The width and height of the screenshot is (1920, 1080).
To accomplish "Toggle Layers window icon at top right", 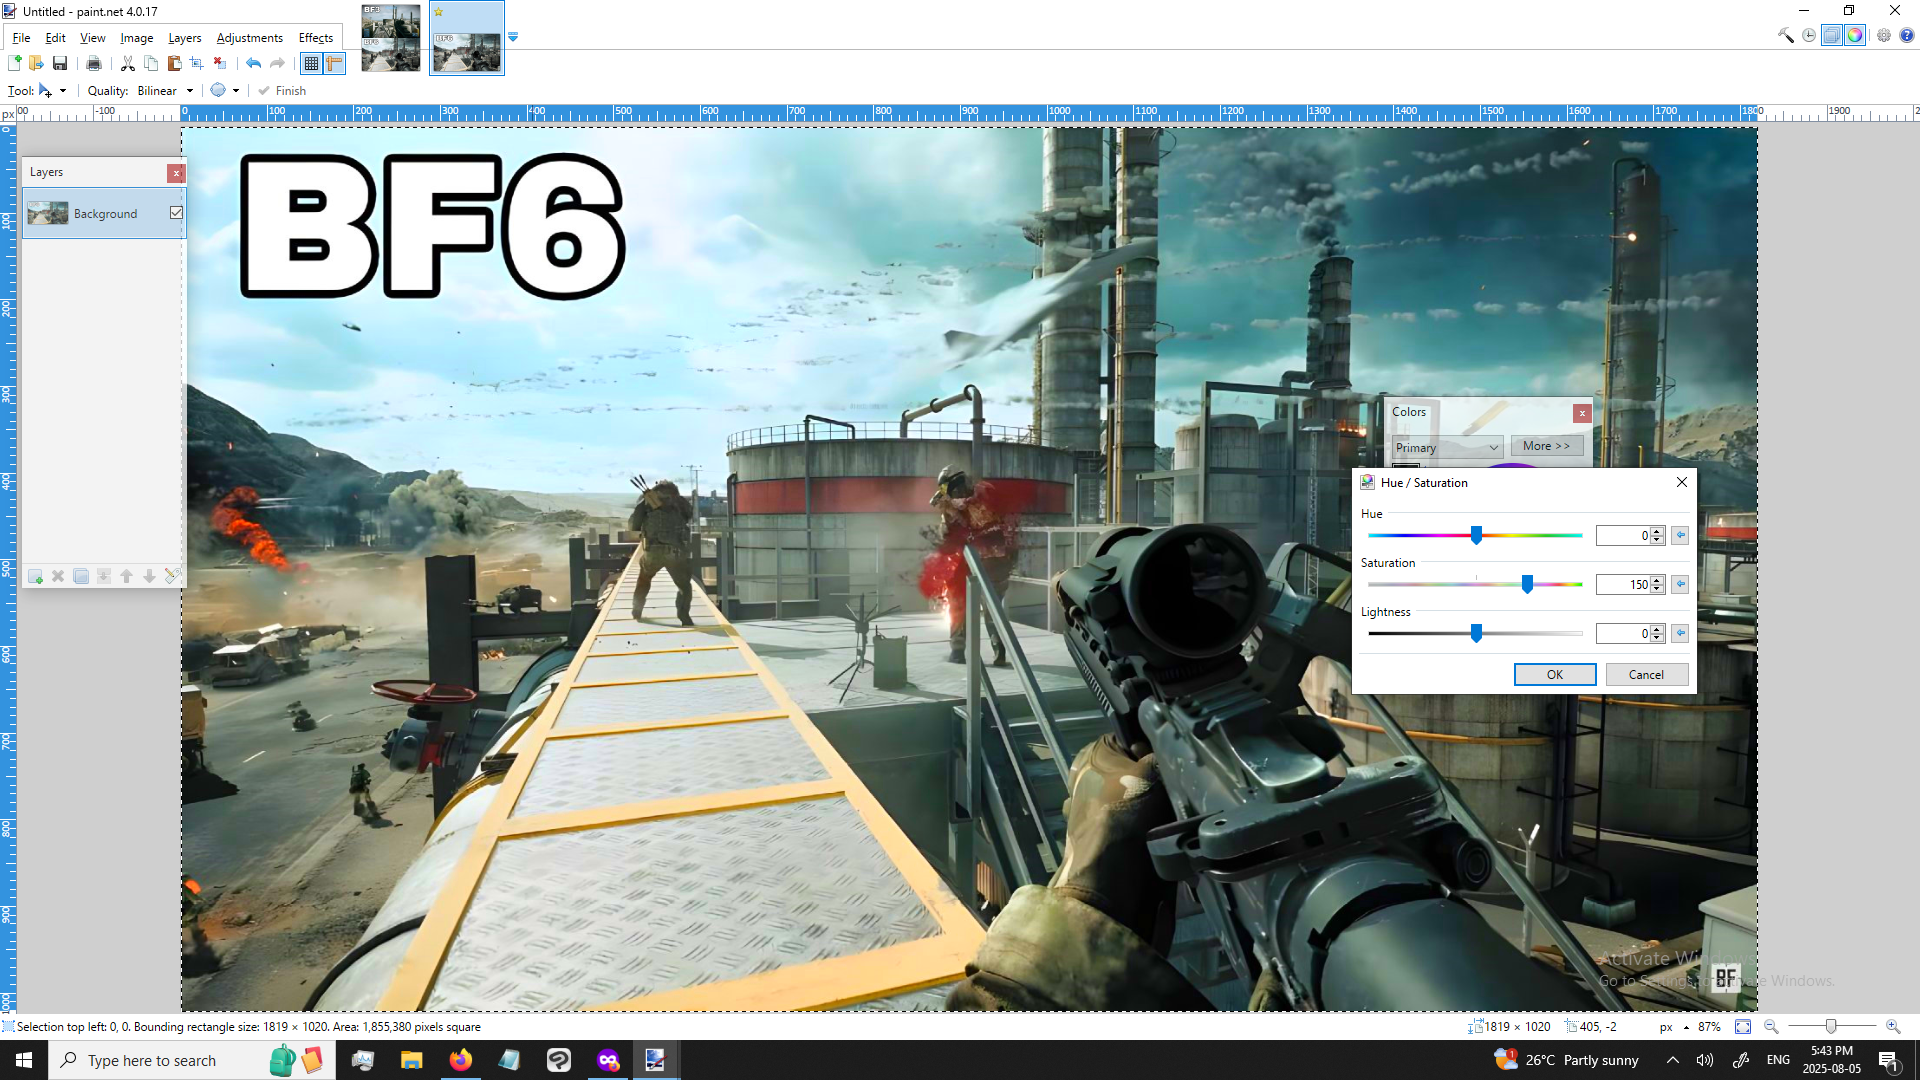I will point(1832,35).
